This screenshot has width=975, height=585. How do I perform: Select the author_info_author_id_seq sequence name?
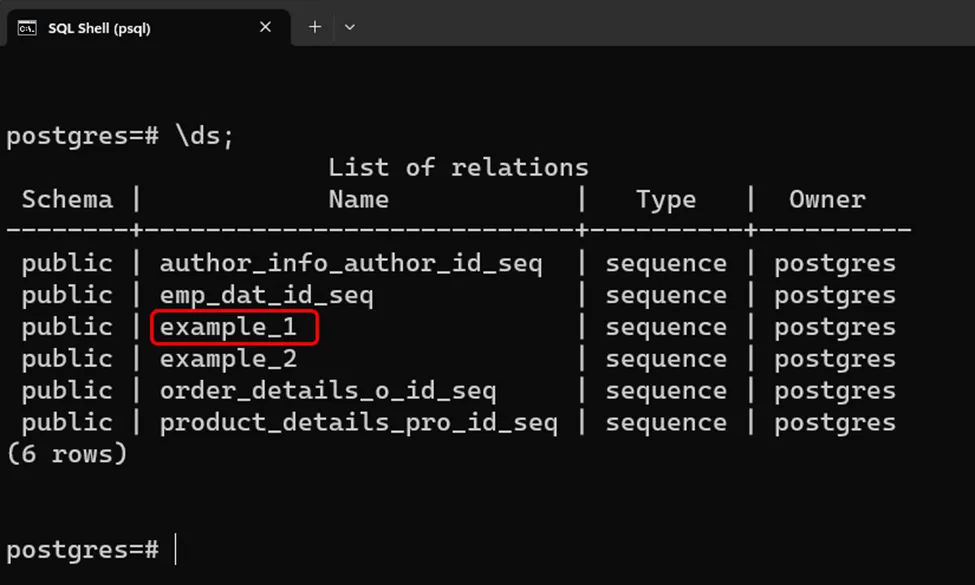click(x=350, y=264)
